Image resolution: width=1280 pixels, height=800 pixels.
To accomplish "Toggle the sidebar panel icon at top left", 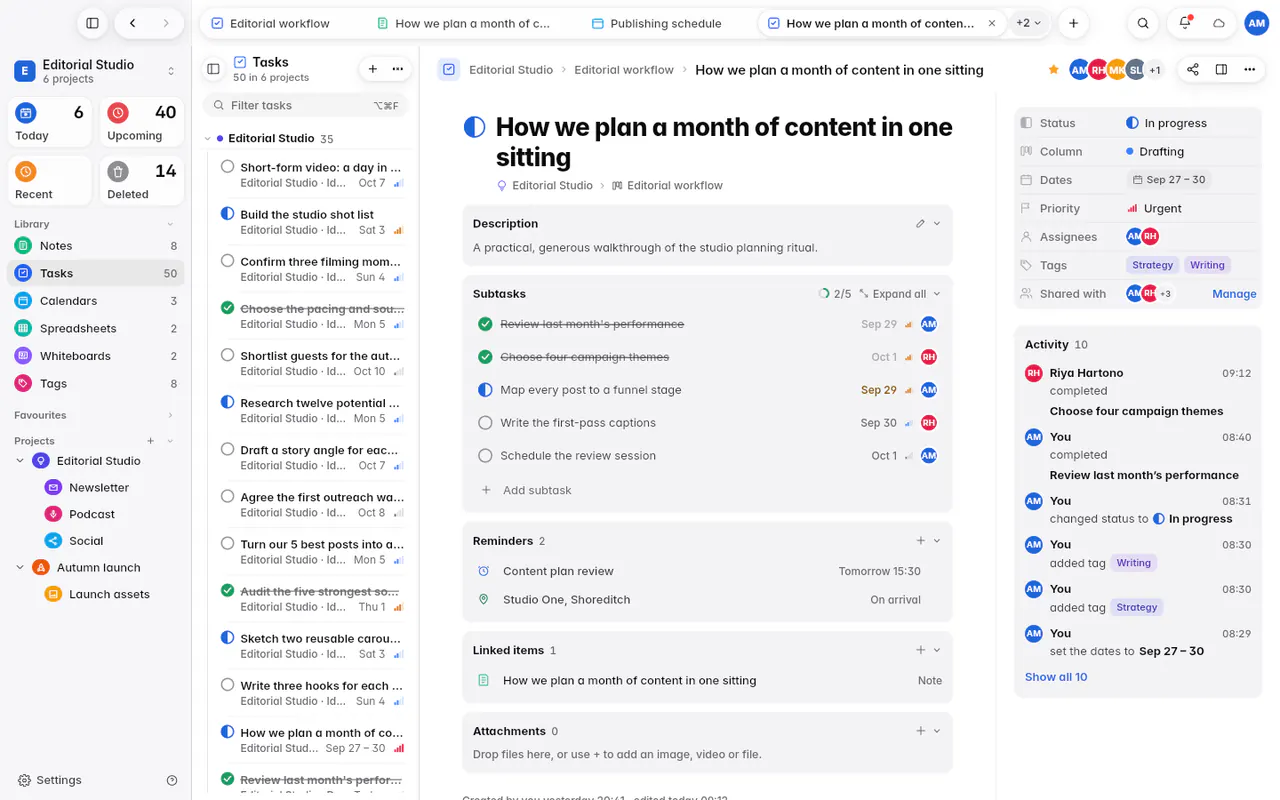I will (x=92, y=23).
